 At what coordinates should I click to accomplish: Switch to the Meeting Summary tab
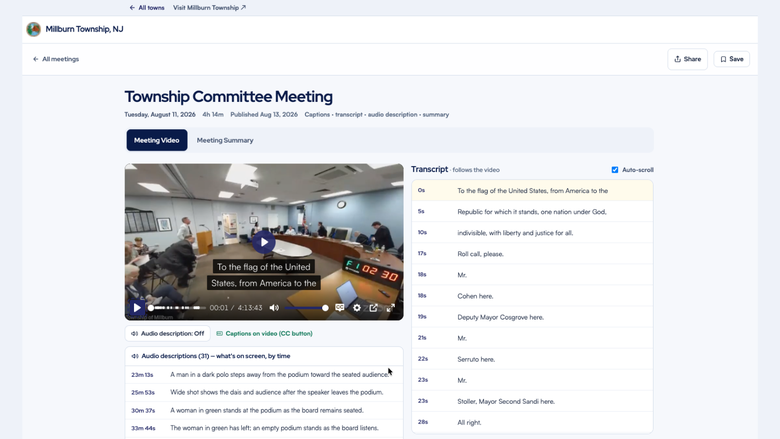pyautogui.click(x=225, y=140)
